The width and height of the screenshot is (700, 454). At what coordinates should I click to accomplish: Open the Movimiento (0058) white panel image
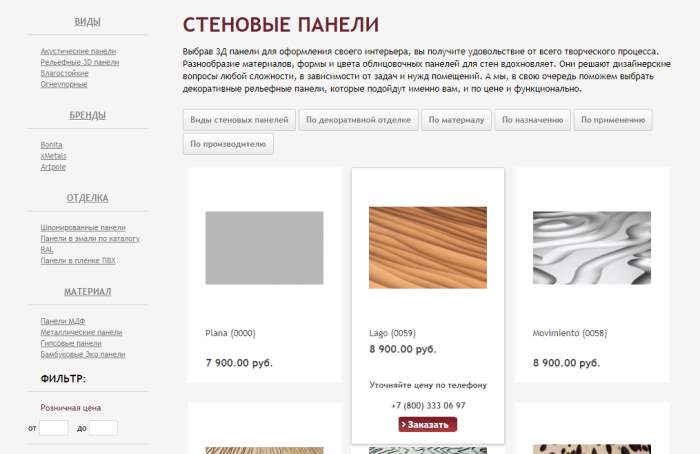(592, 248)
